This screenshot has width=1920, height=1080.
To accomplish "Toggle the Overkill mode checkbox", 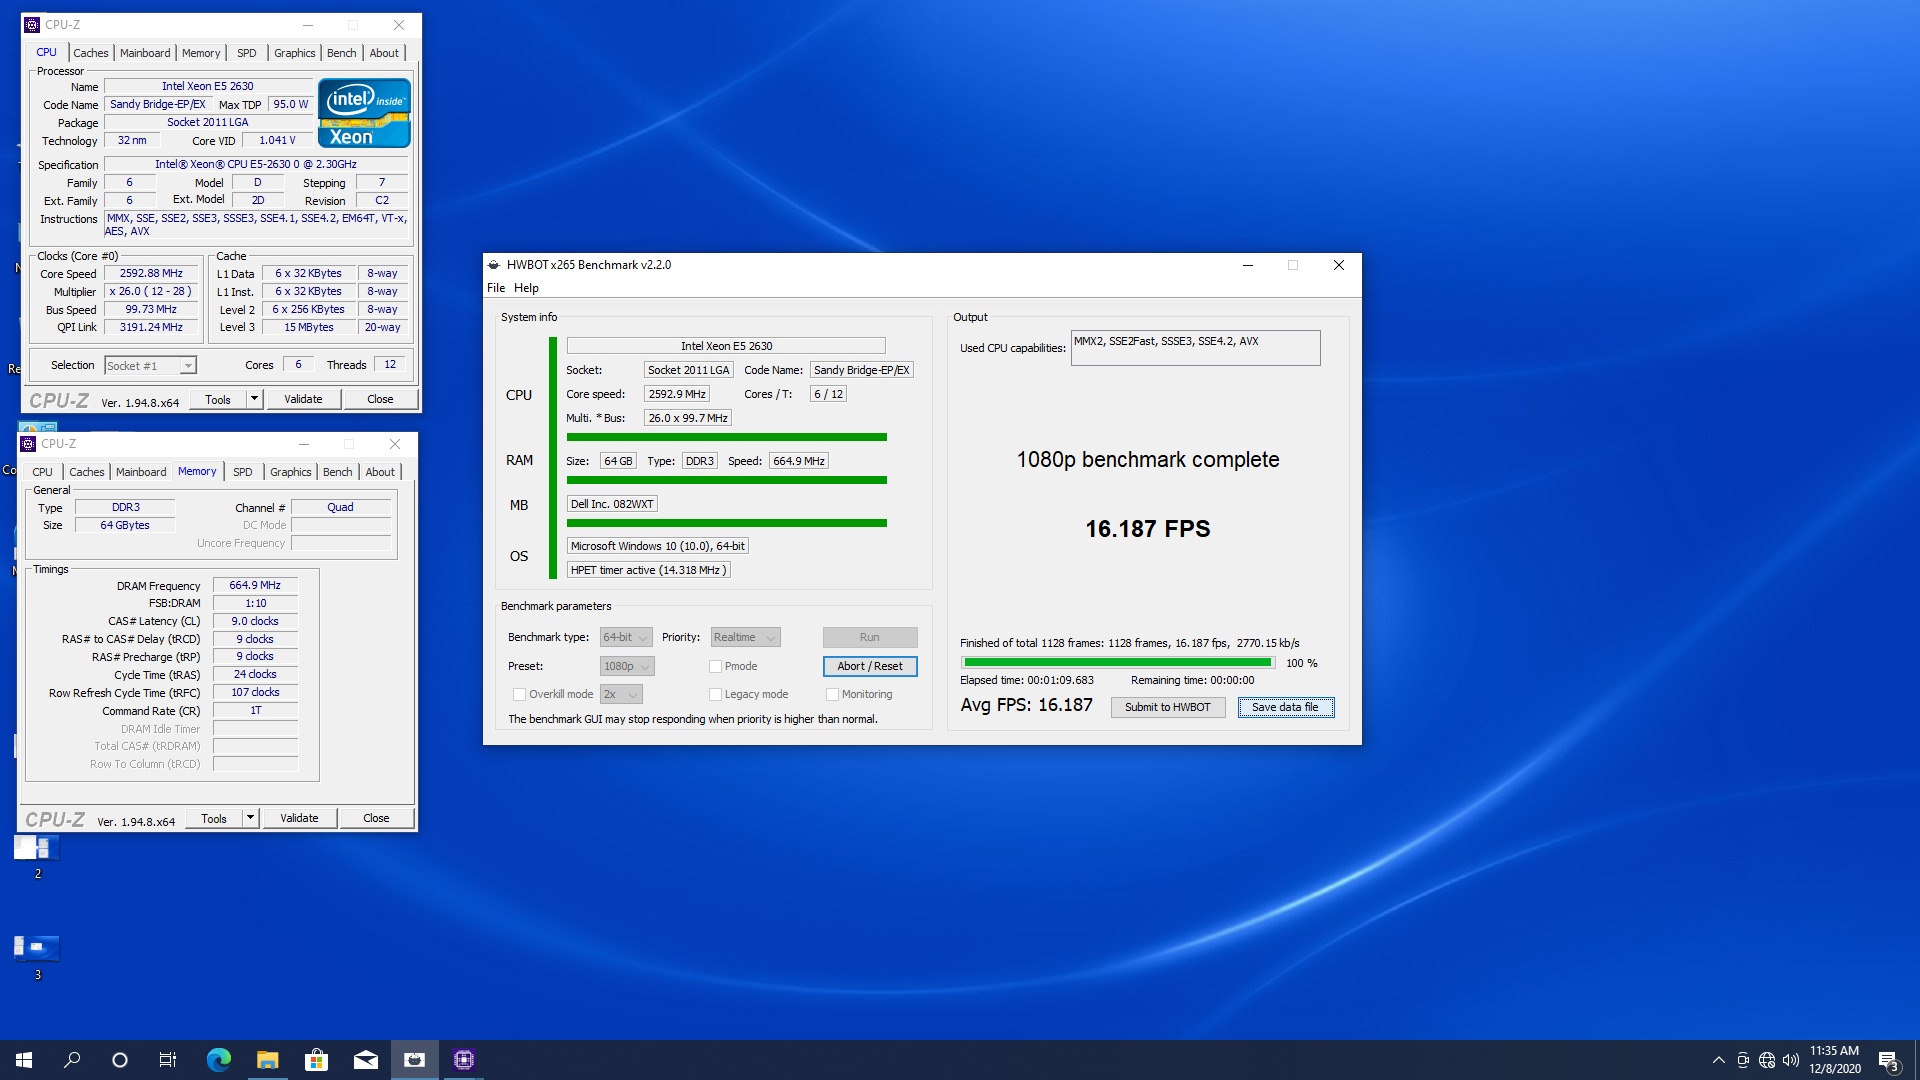I will click(519, 695).
